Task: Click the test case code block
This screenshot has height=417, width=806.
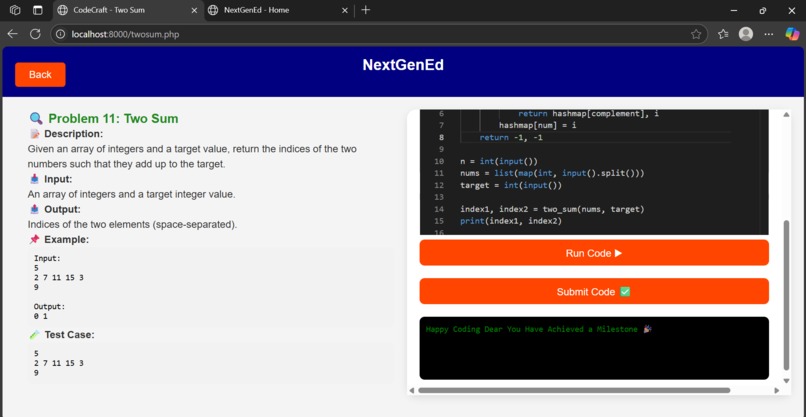Action: click(211, 363)
